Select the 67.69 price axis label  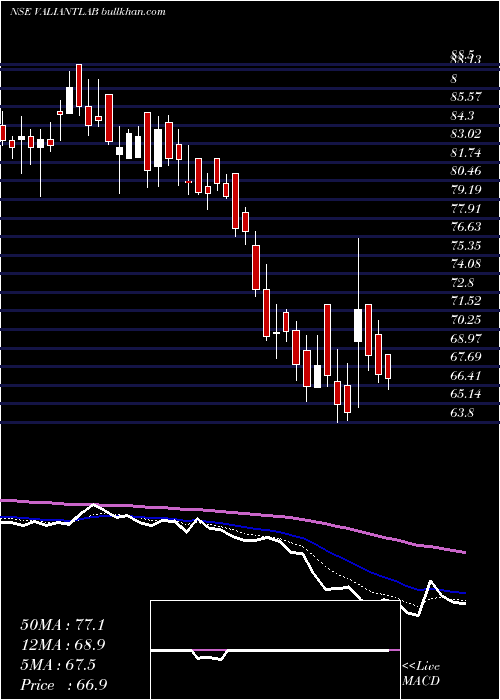tap(467, 357)
